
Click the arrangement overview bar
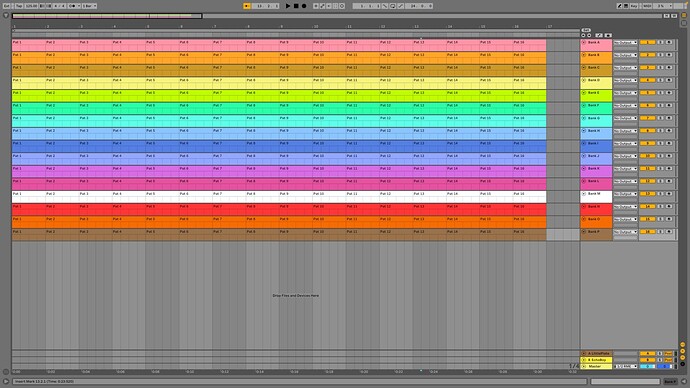coord(337,16)
